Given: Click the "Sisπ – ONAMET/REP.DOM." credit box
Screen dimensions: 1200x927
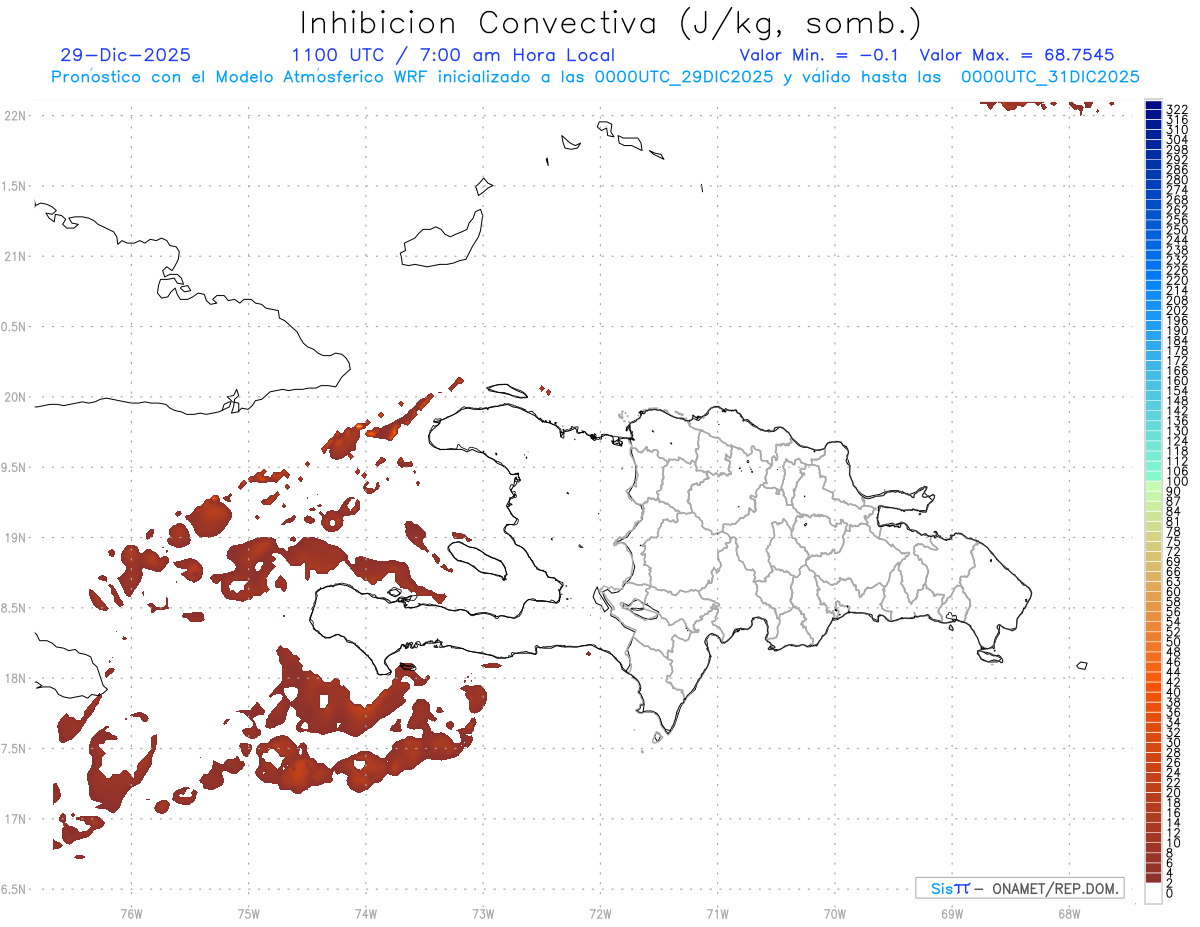Looking at the screenshot, I should pos(1019,888).
